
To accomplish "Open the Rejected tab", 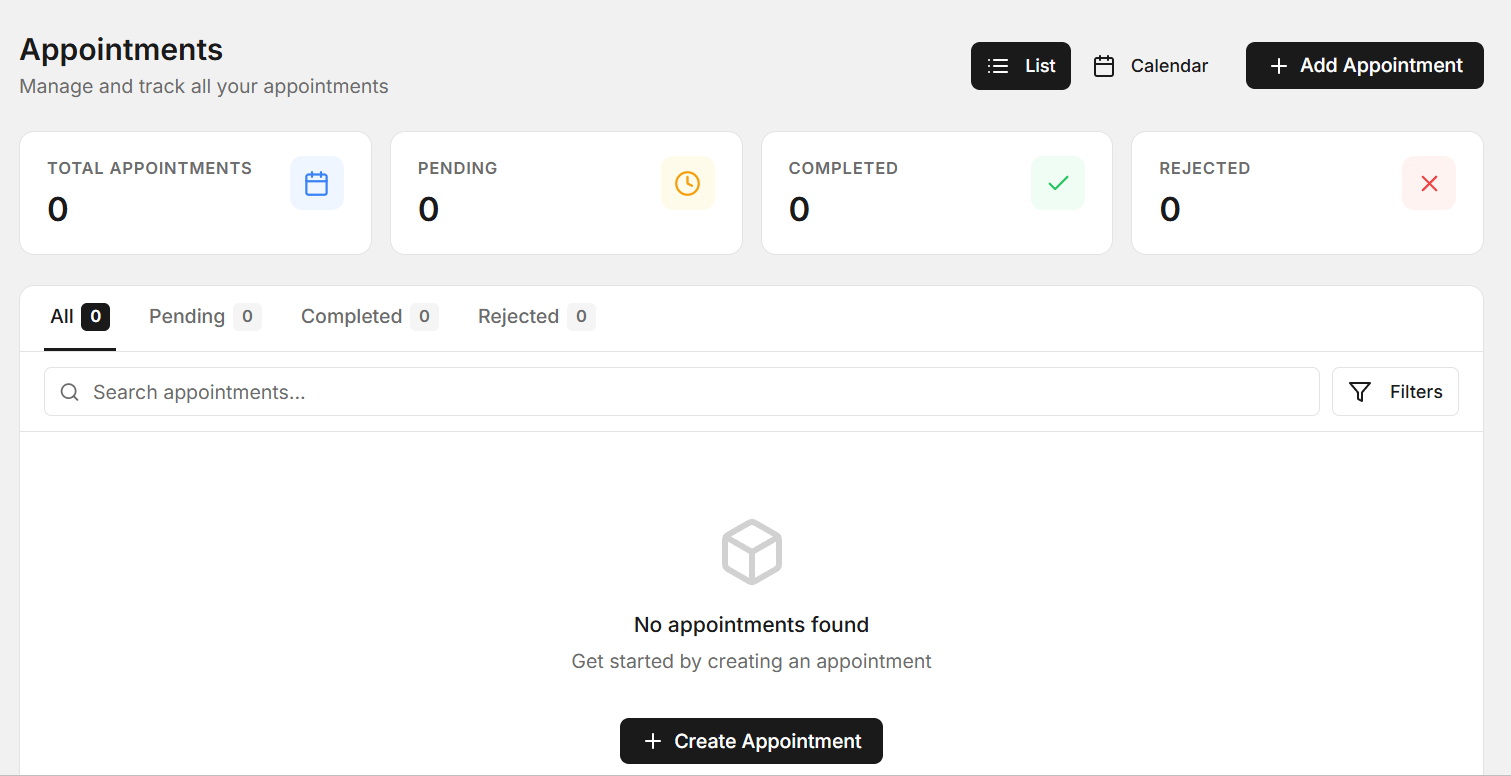I will (536, 317).
